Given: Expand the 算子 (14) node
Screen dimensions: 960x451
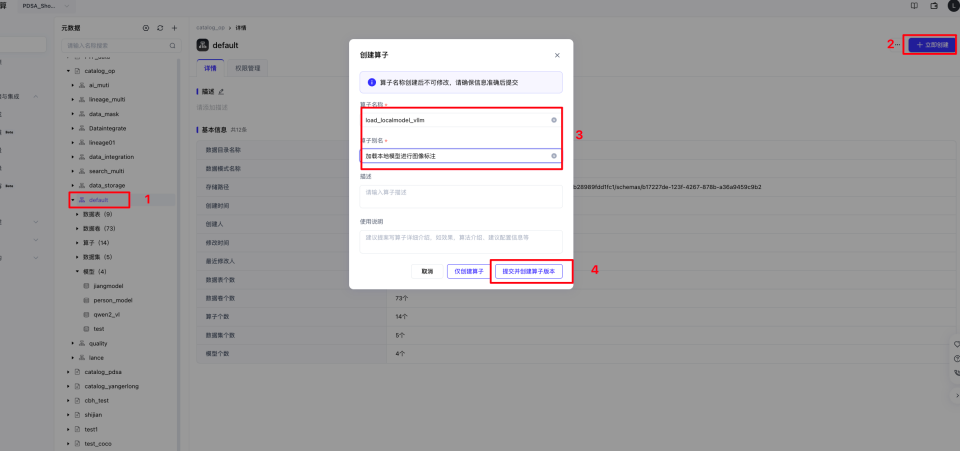Looking at the screenshot, I should click(x=77, y=243).
